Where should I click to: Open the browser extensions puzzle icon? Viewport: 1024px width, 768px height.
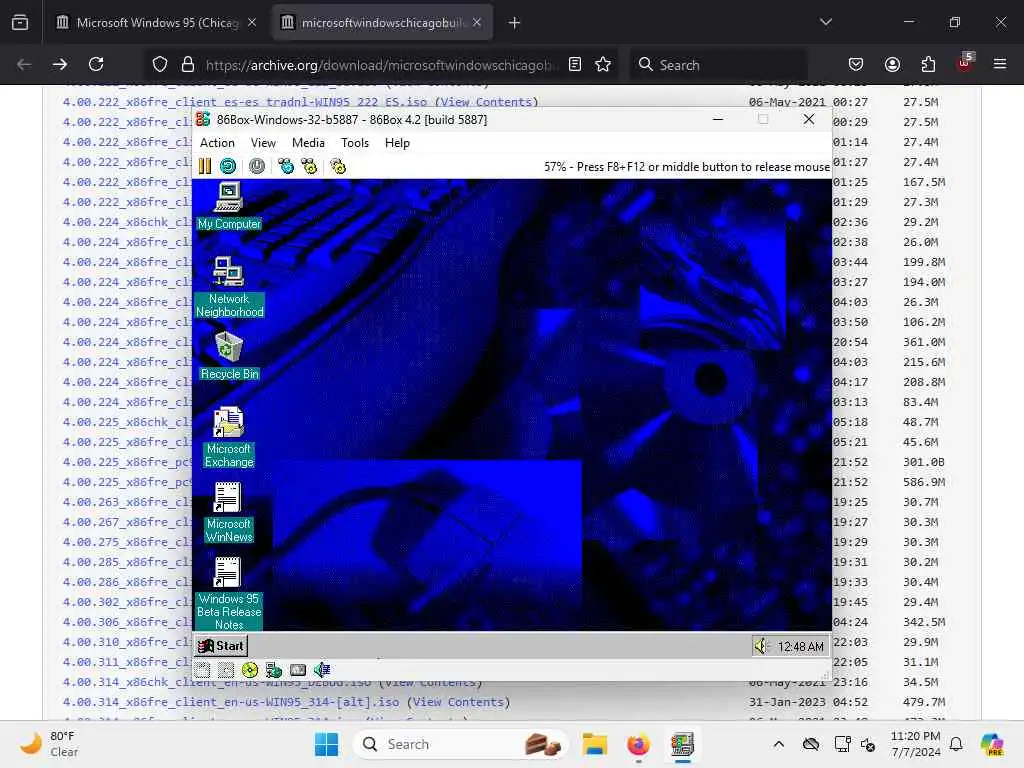tap(928, 64)
